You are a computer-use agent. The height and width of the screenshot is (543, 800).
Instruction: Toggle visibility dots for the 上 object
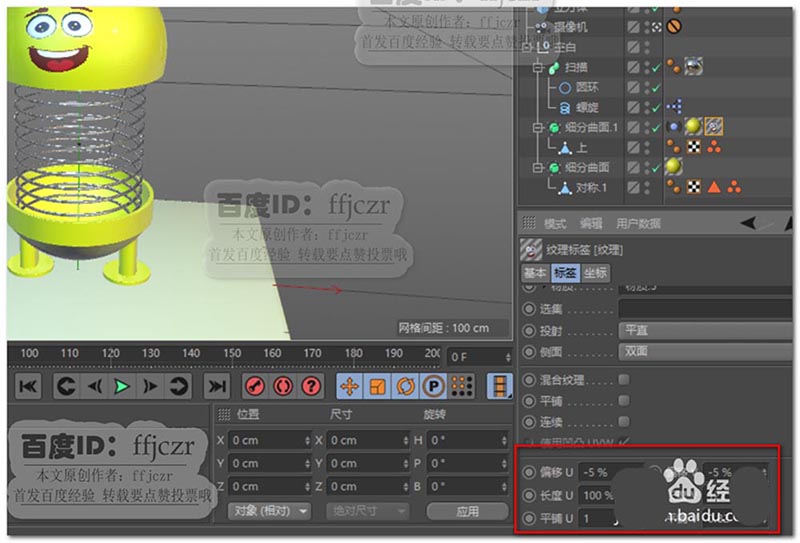coord(647,147)
